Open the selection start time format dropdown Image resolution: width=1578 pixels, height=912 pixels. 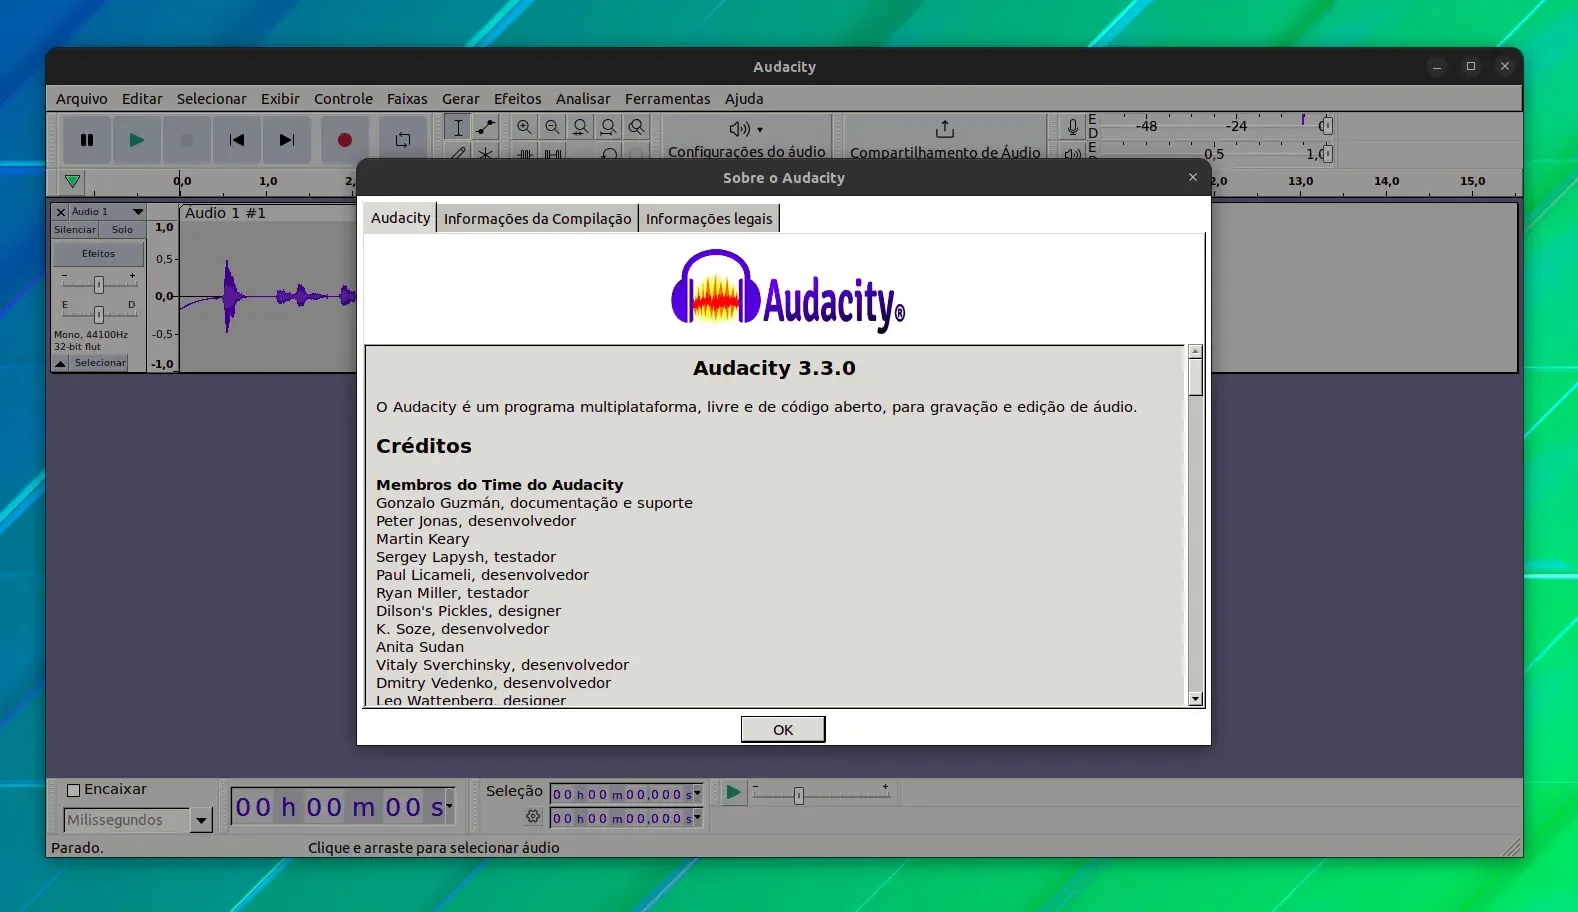[697, 794]
